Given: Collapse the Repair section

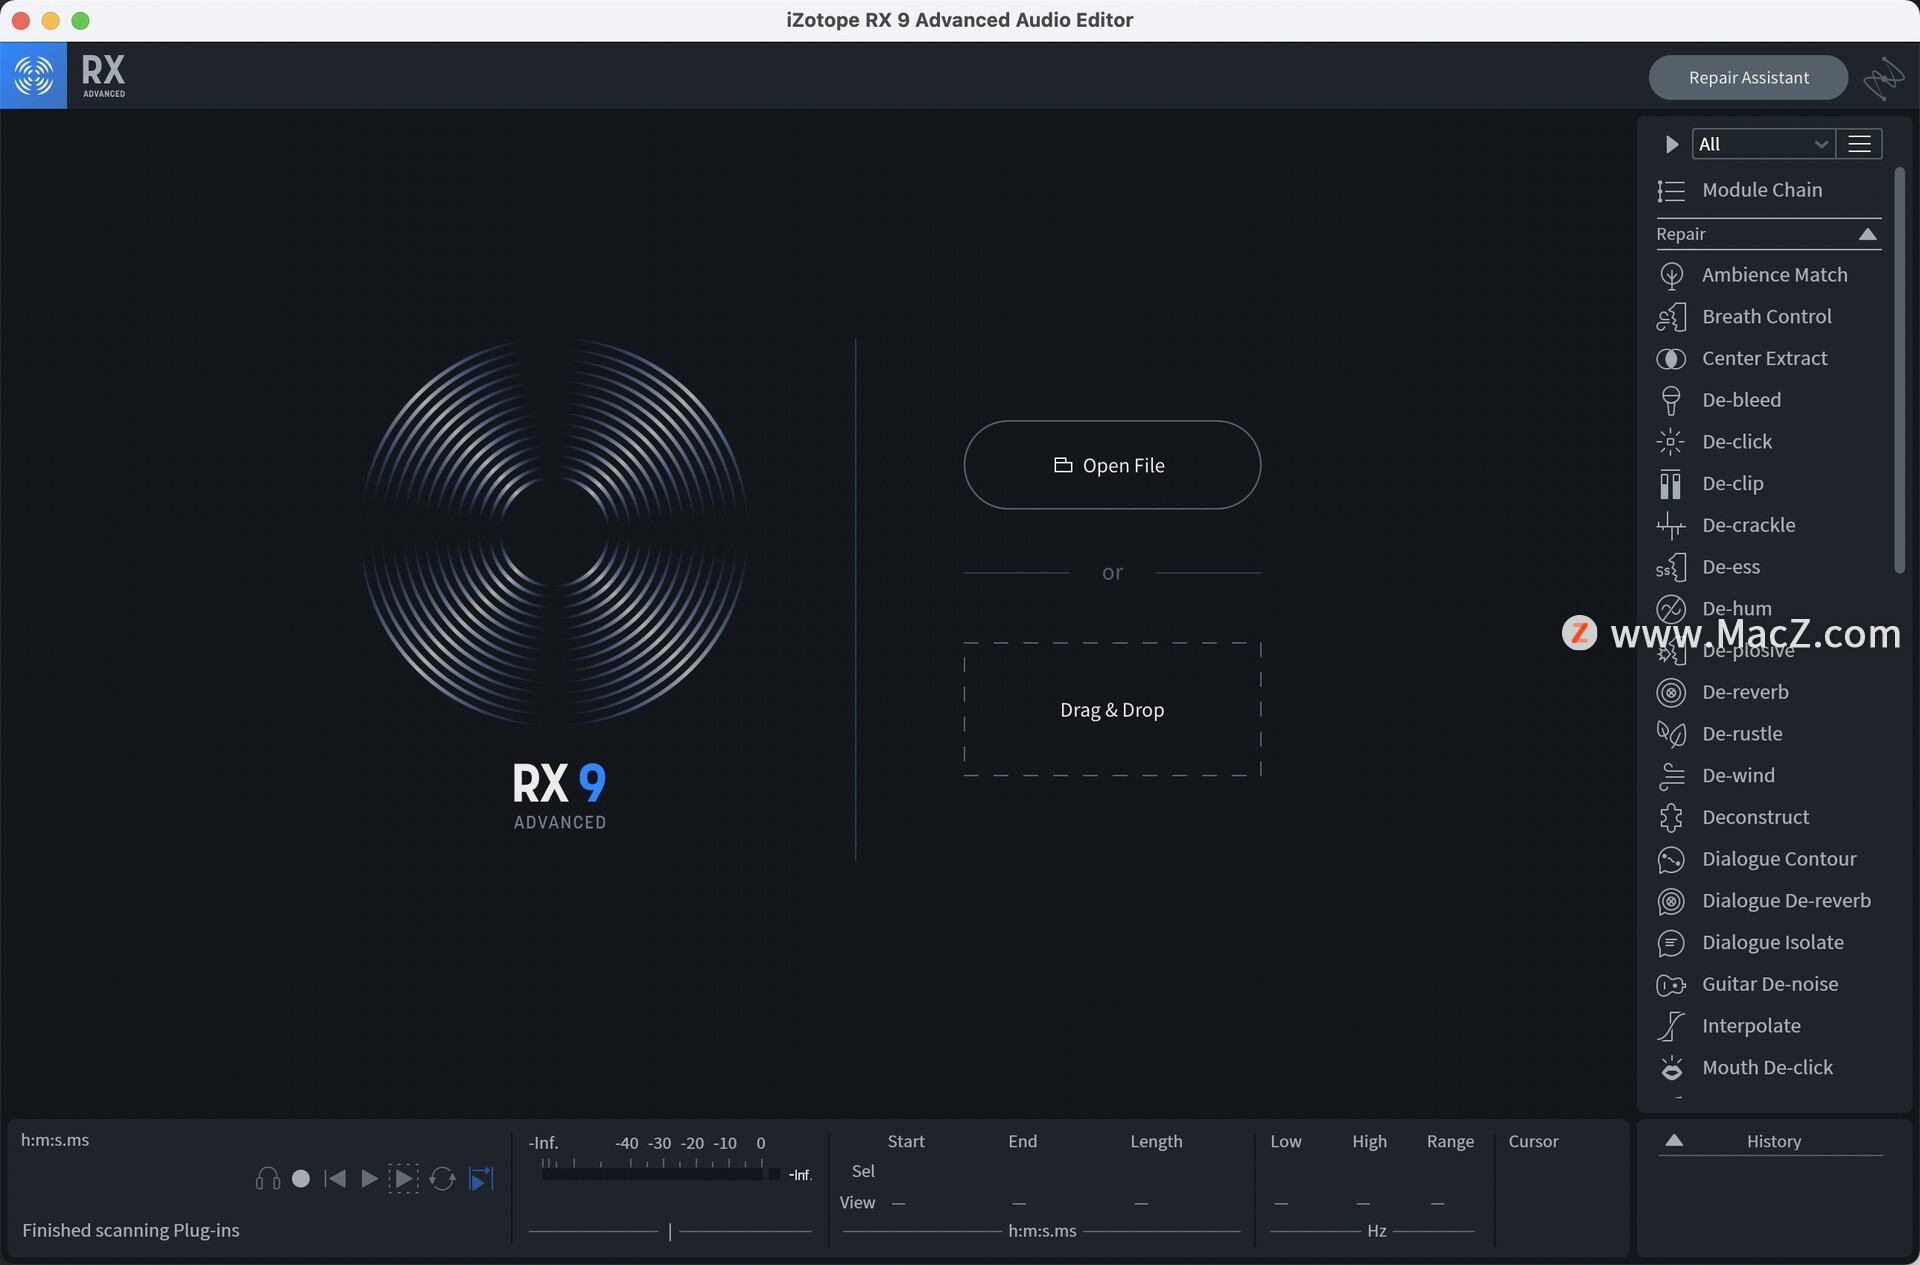Looking at the screenshot, I should tap(1866, 234).
